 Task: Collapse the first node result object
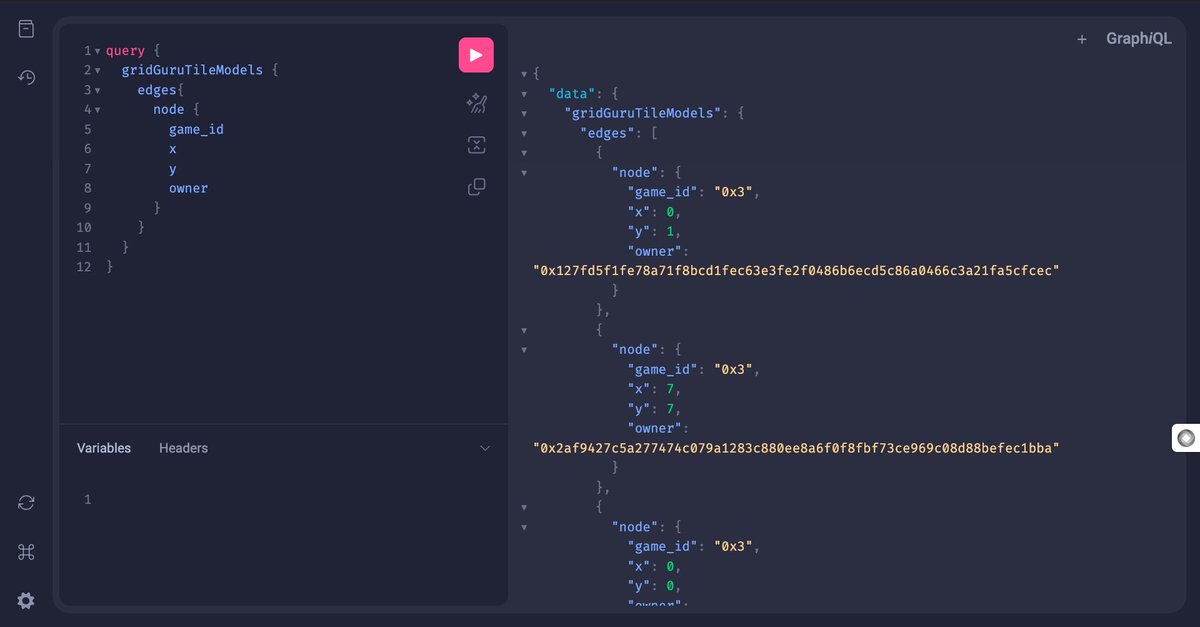(x=524, y=172)
